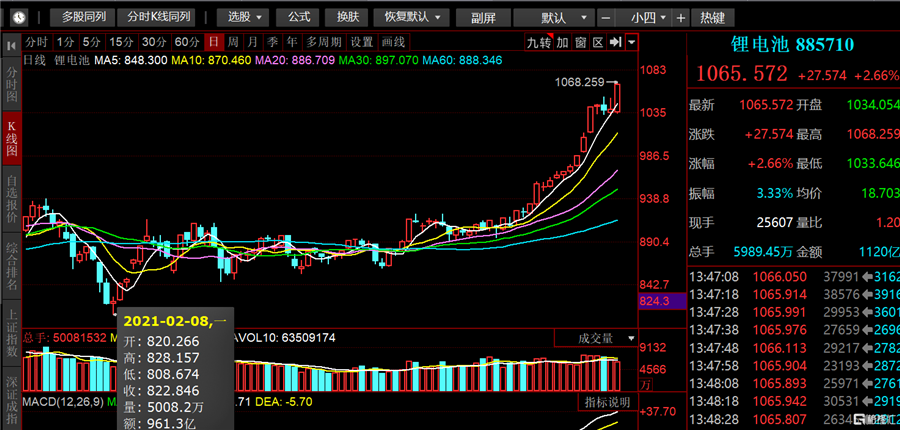Click the AVOL10: 63509174 label
Screen dimensions: 900x430
pos(285,338)
